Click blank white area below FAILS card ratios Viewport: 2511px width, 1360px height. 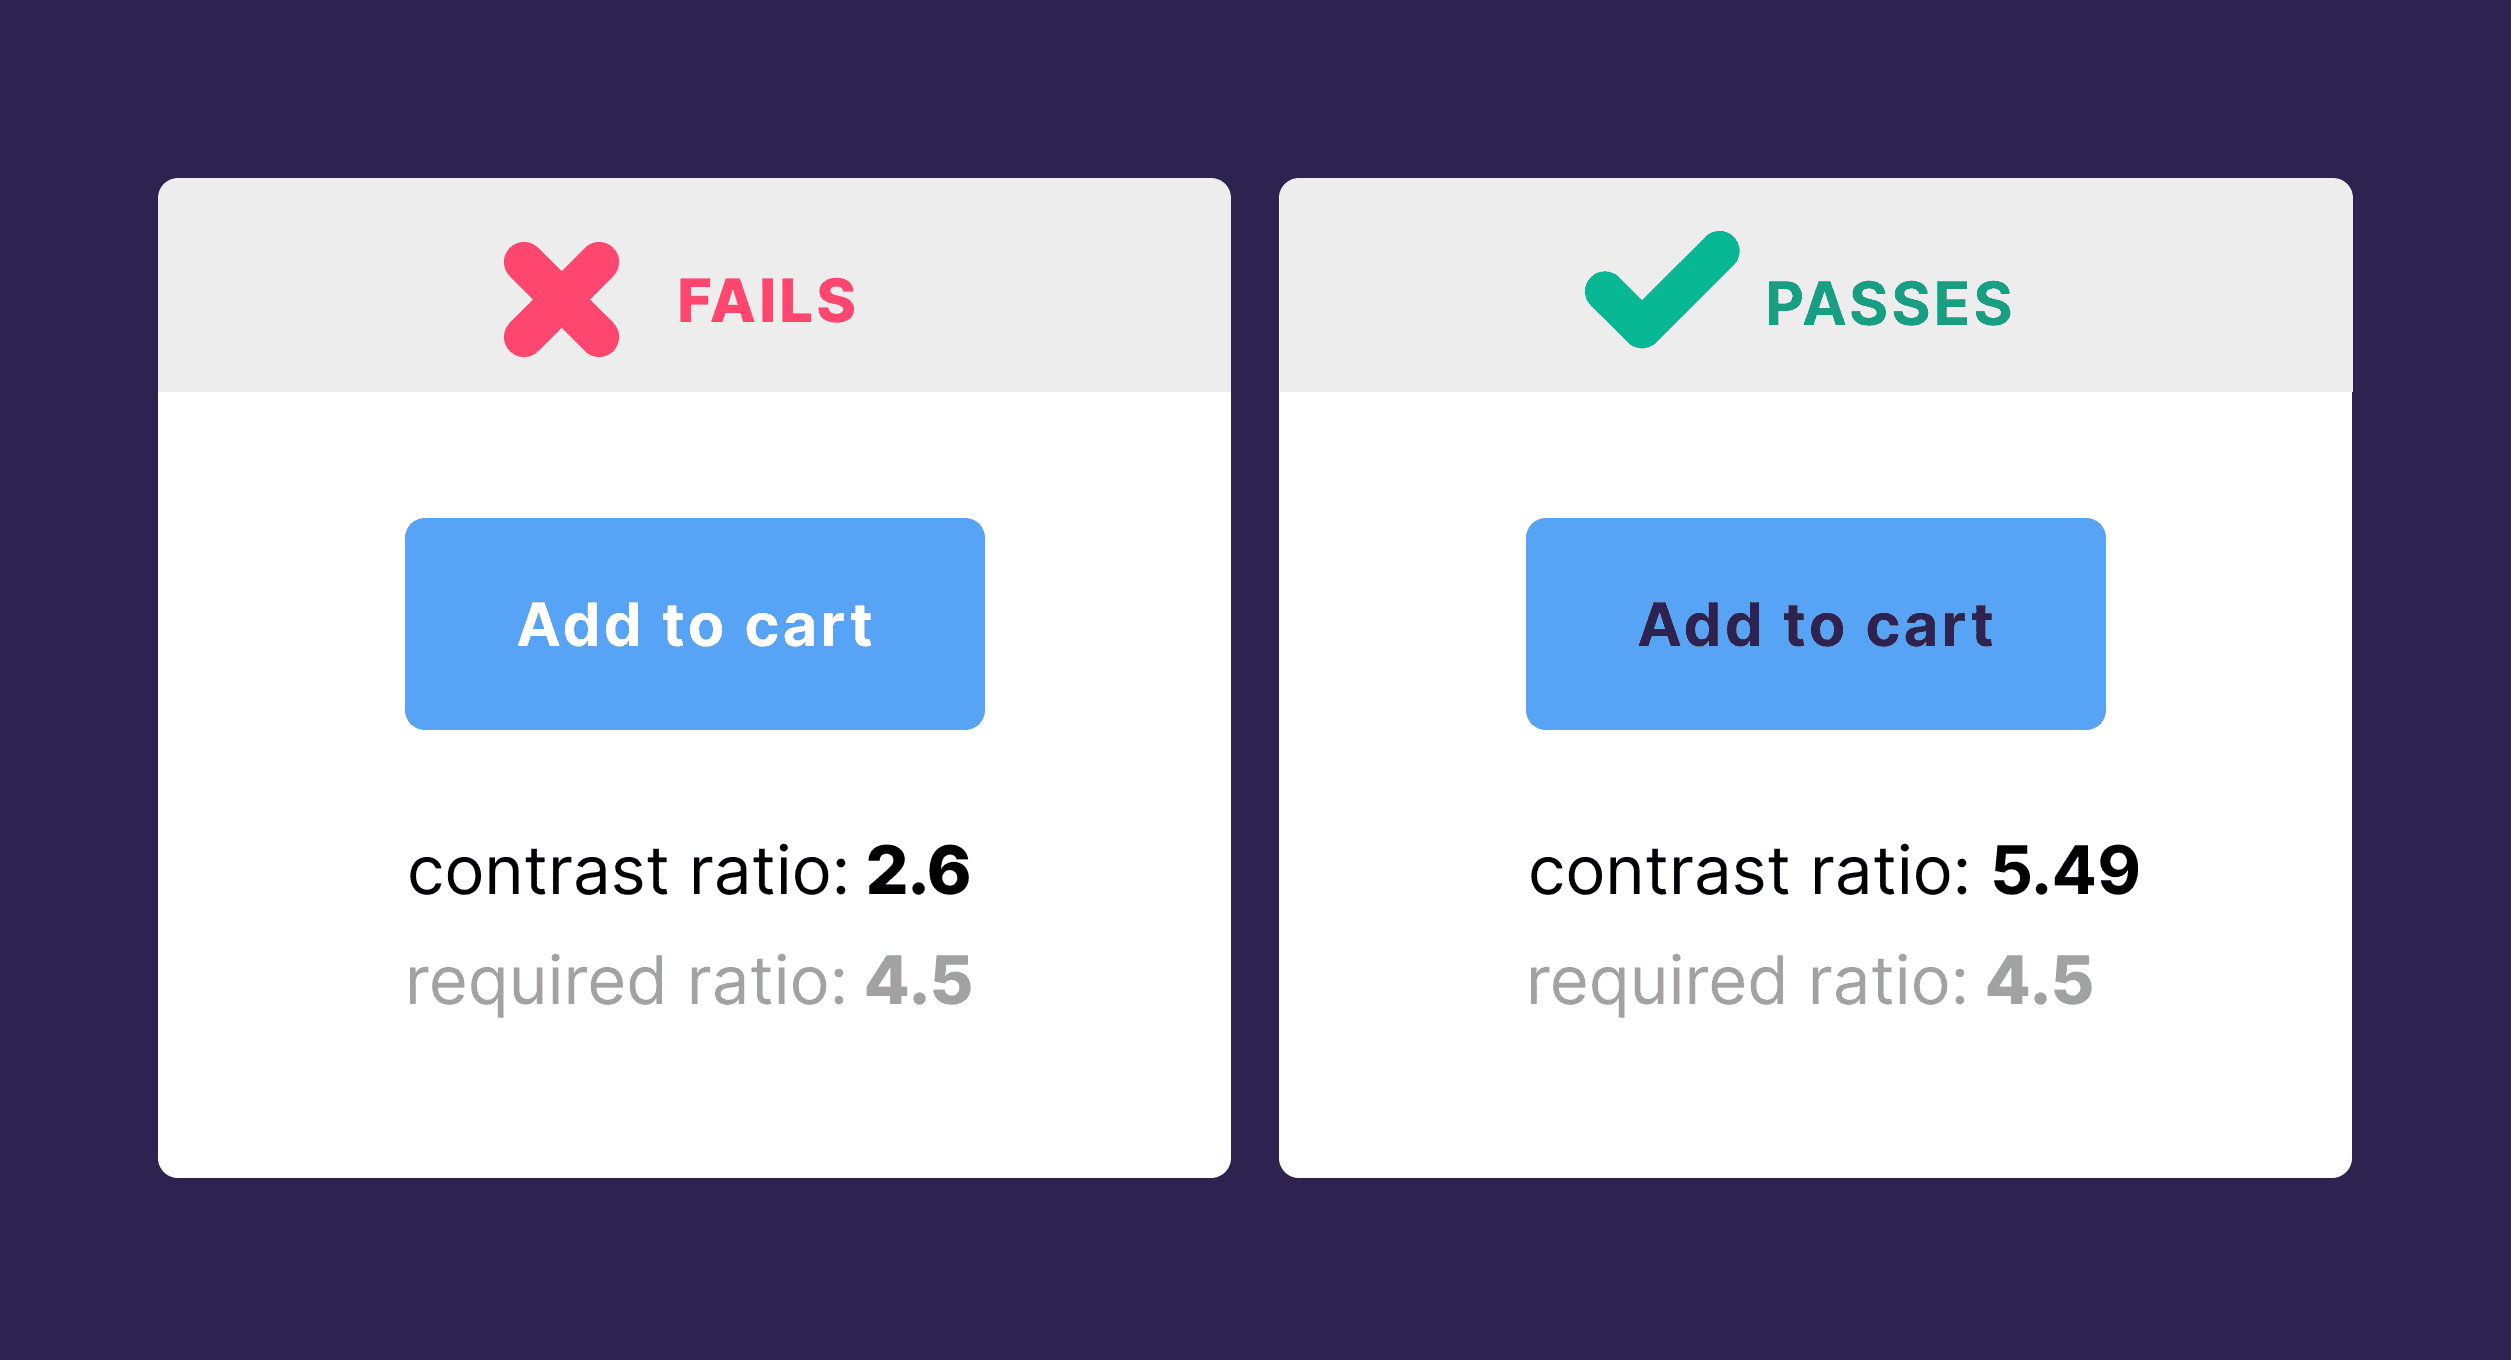tap(694, 1100)
